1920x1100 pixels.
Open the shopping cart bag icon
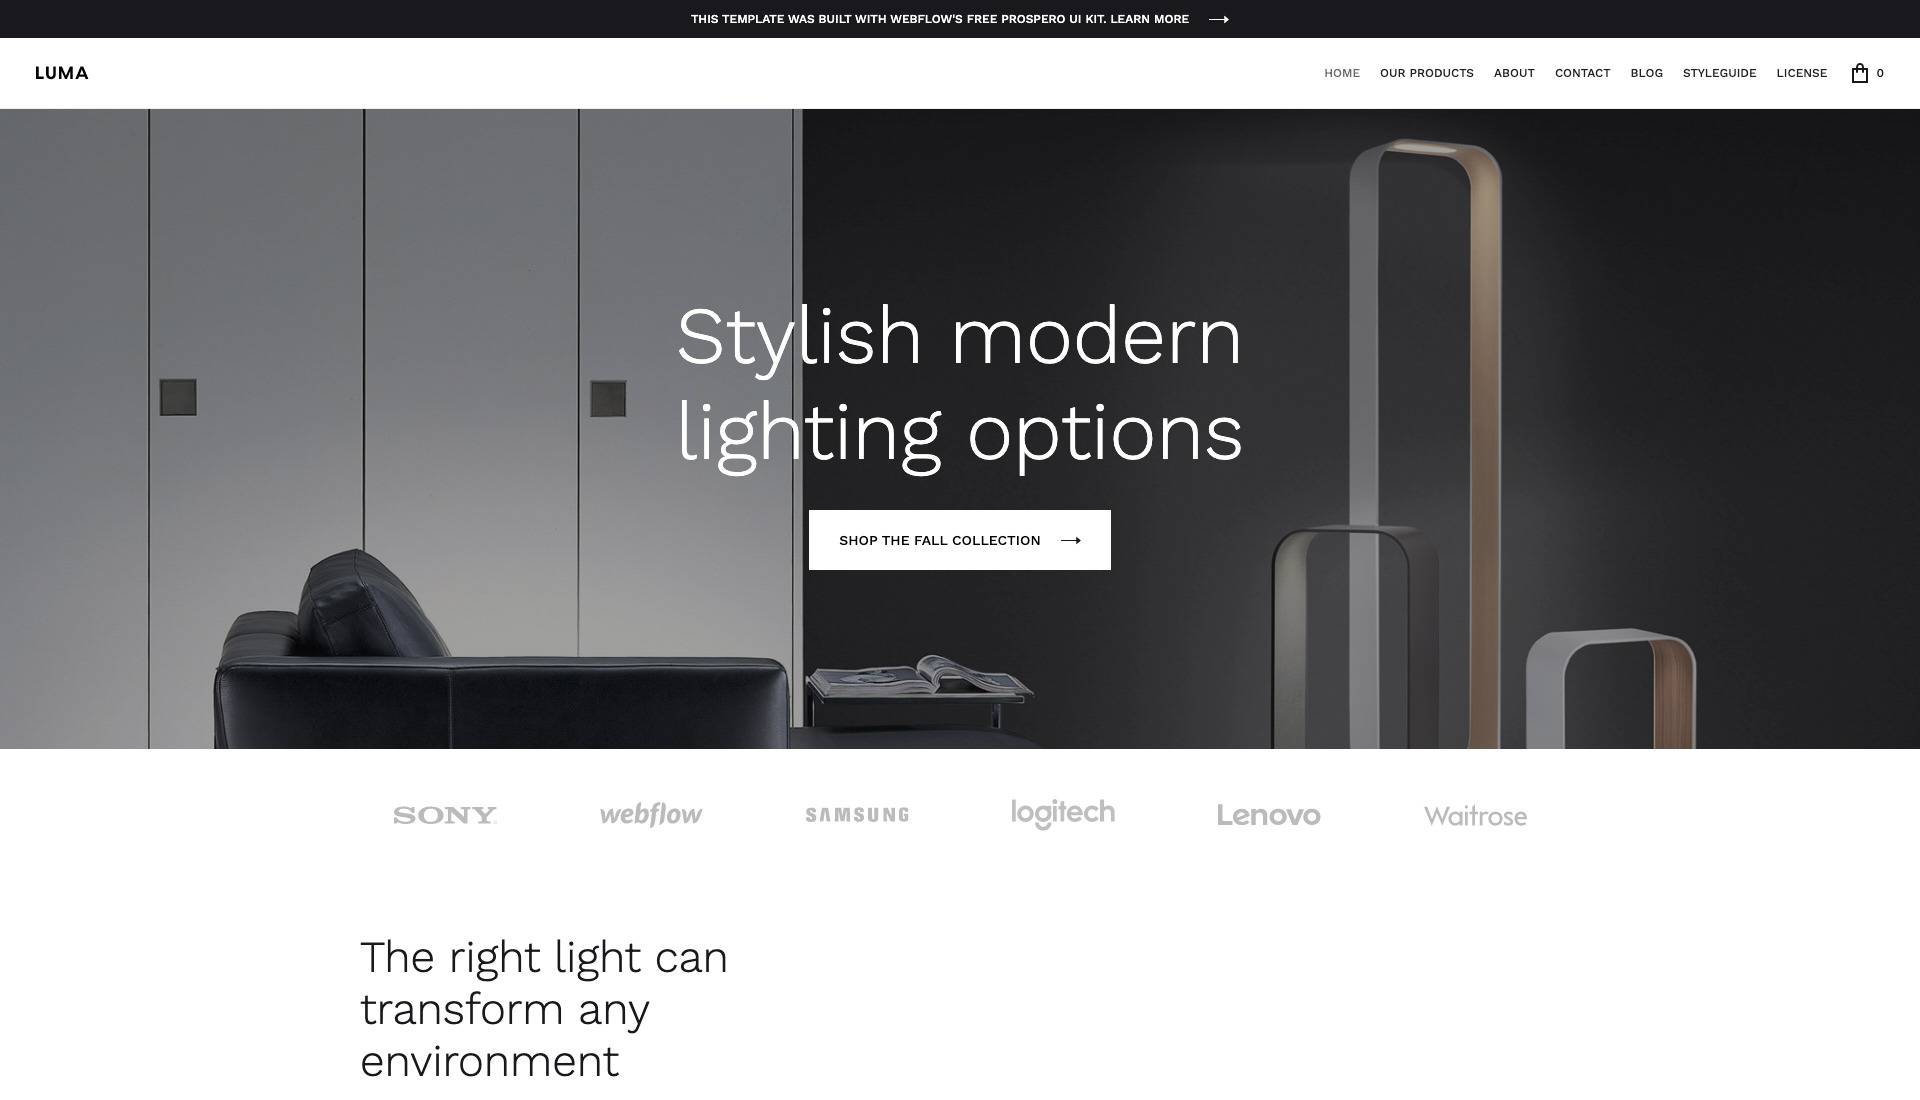click(1859, 73)
